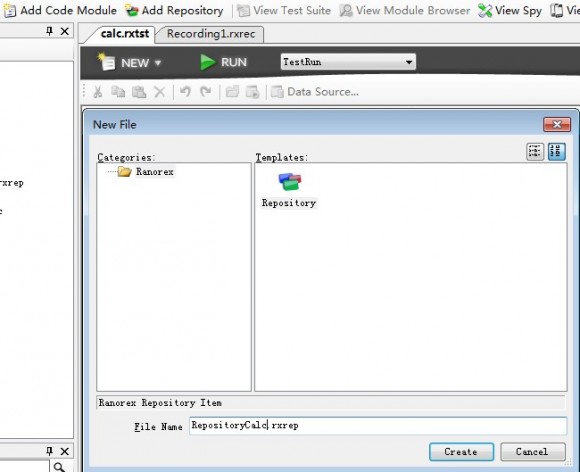Click the Create button
Viewport: 580px width, 472px height.
461,452
